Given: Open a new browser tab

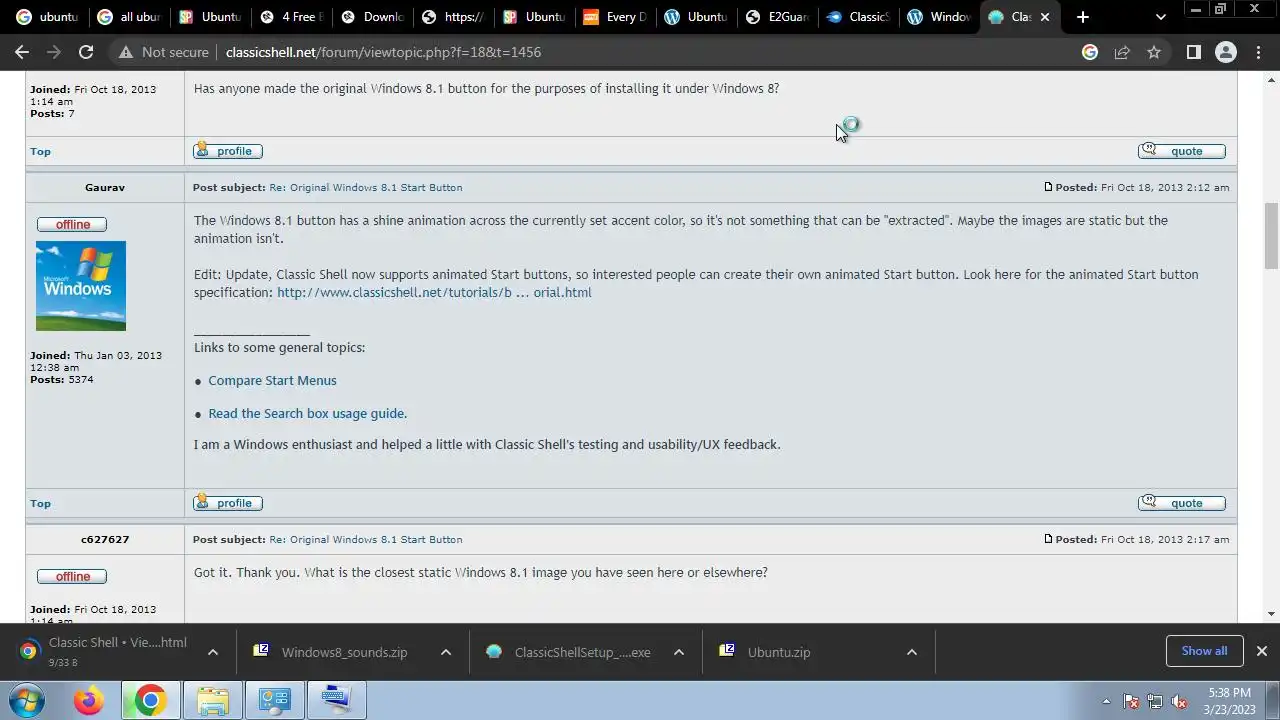Looking at the screenshot, I should pyautogui.click(x=1082, y=17).
